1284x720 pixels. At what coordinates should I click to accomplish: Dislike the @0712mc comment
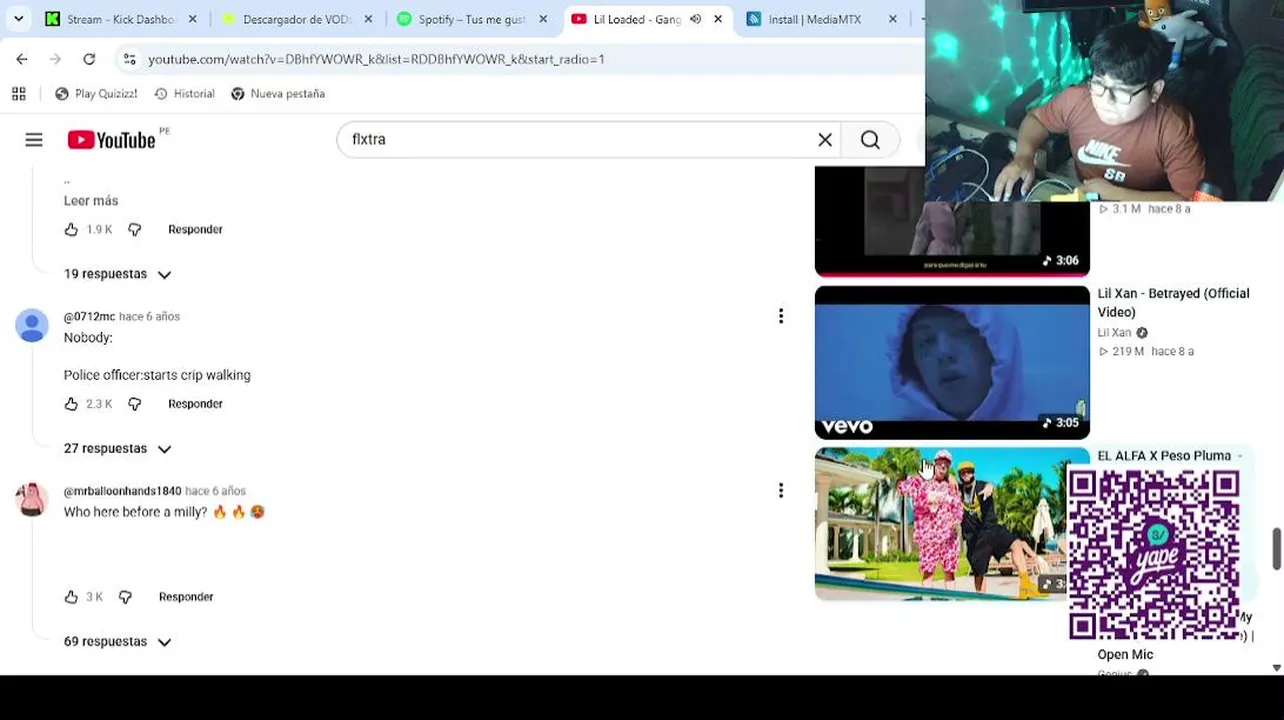click(135, 404)
